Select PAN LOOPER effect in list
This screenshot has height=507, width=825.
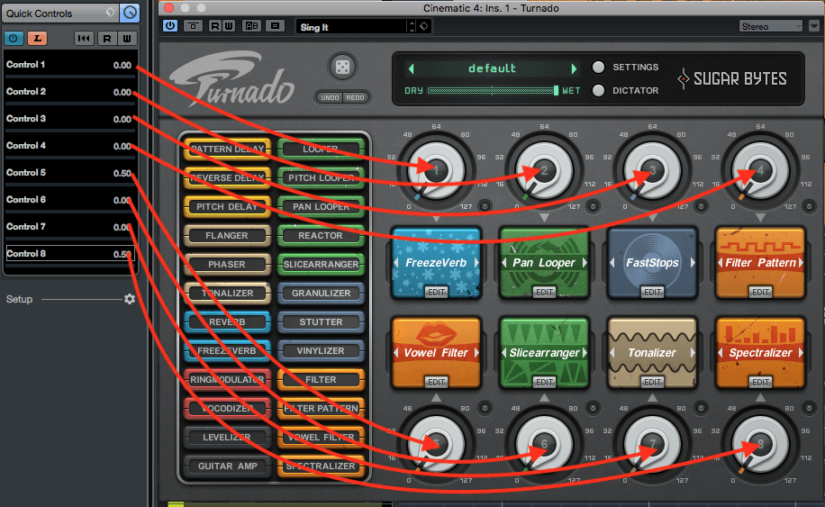(x=320, y=207)
